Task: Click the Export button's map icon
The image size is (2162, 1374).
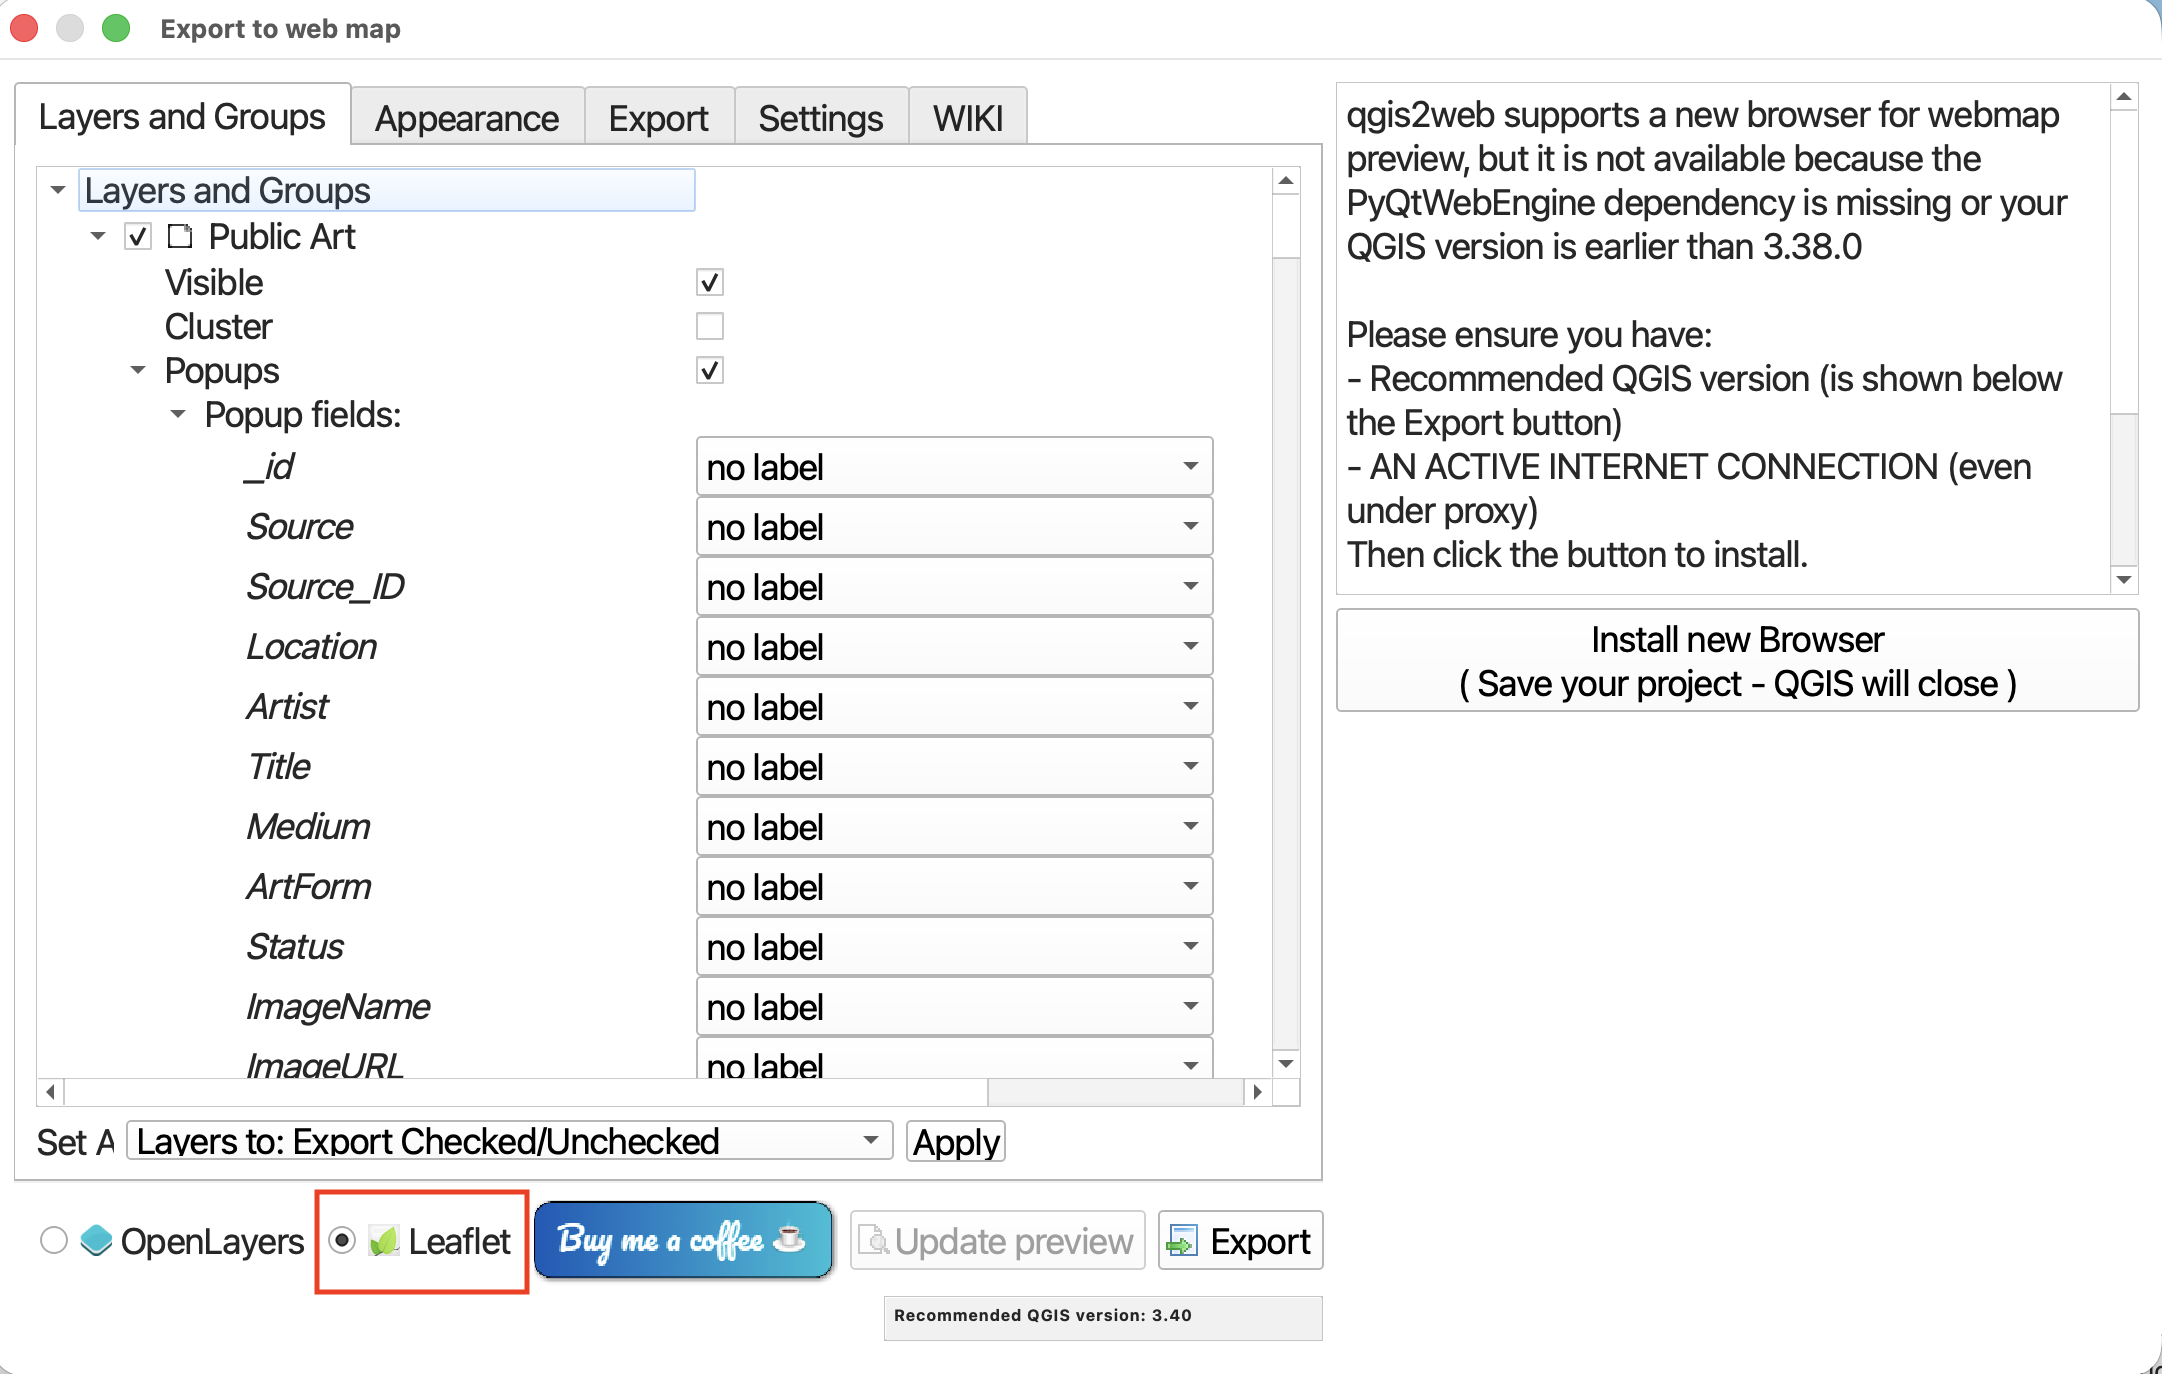Action: tap(1183, 1241)
